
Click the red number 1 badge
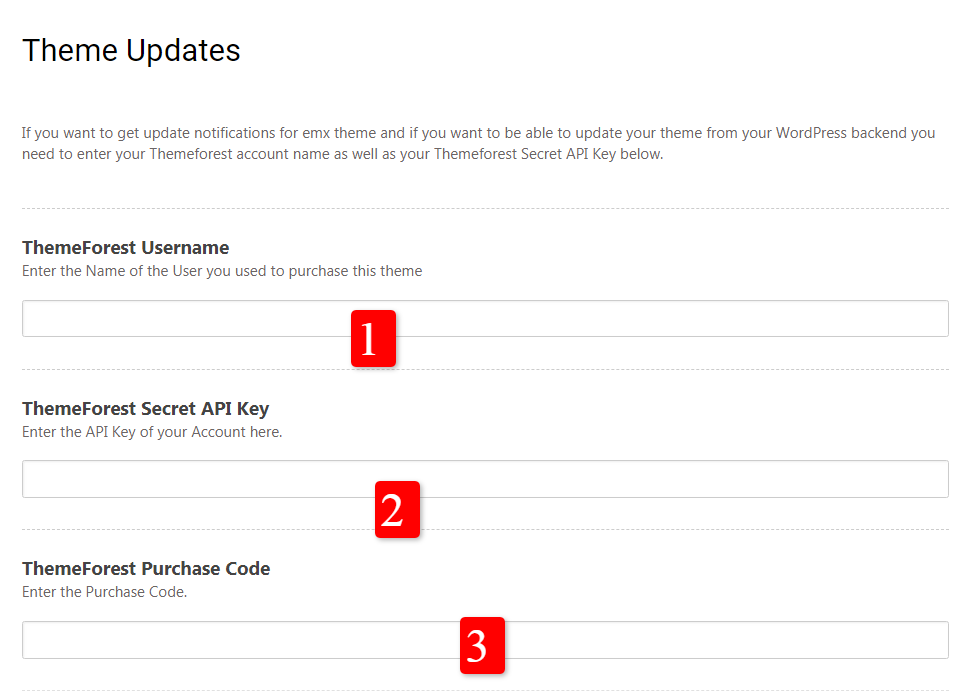pos(373,338)
